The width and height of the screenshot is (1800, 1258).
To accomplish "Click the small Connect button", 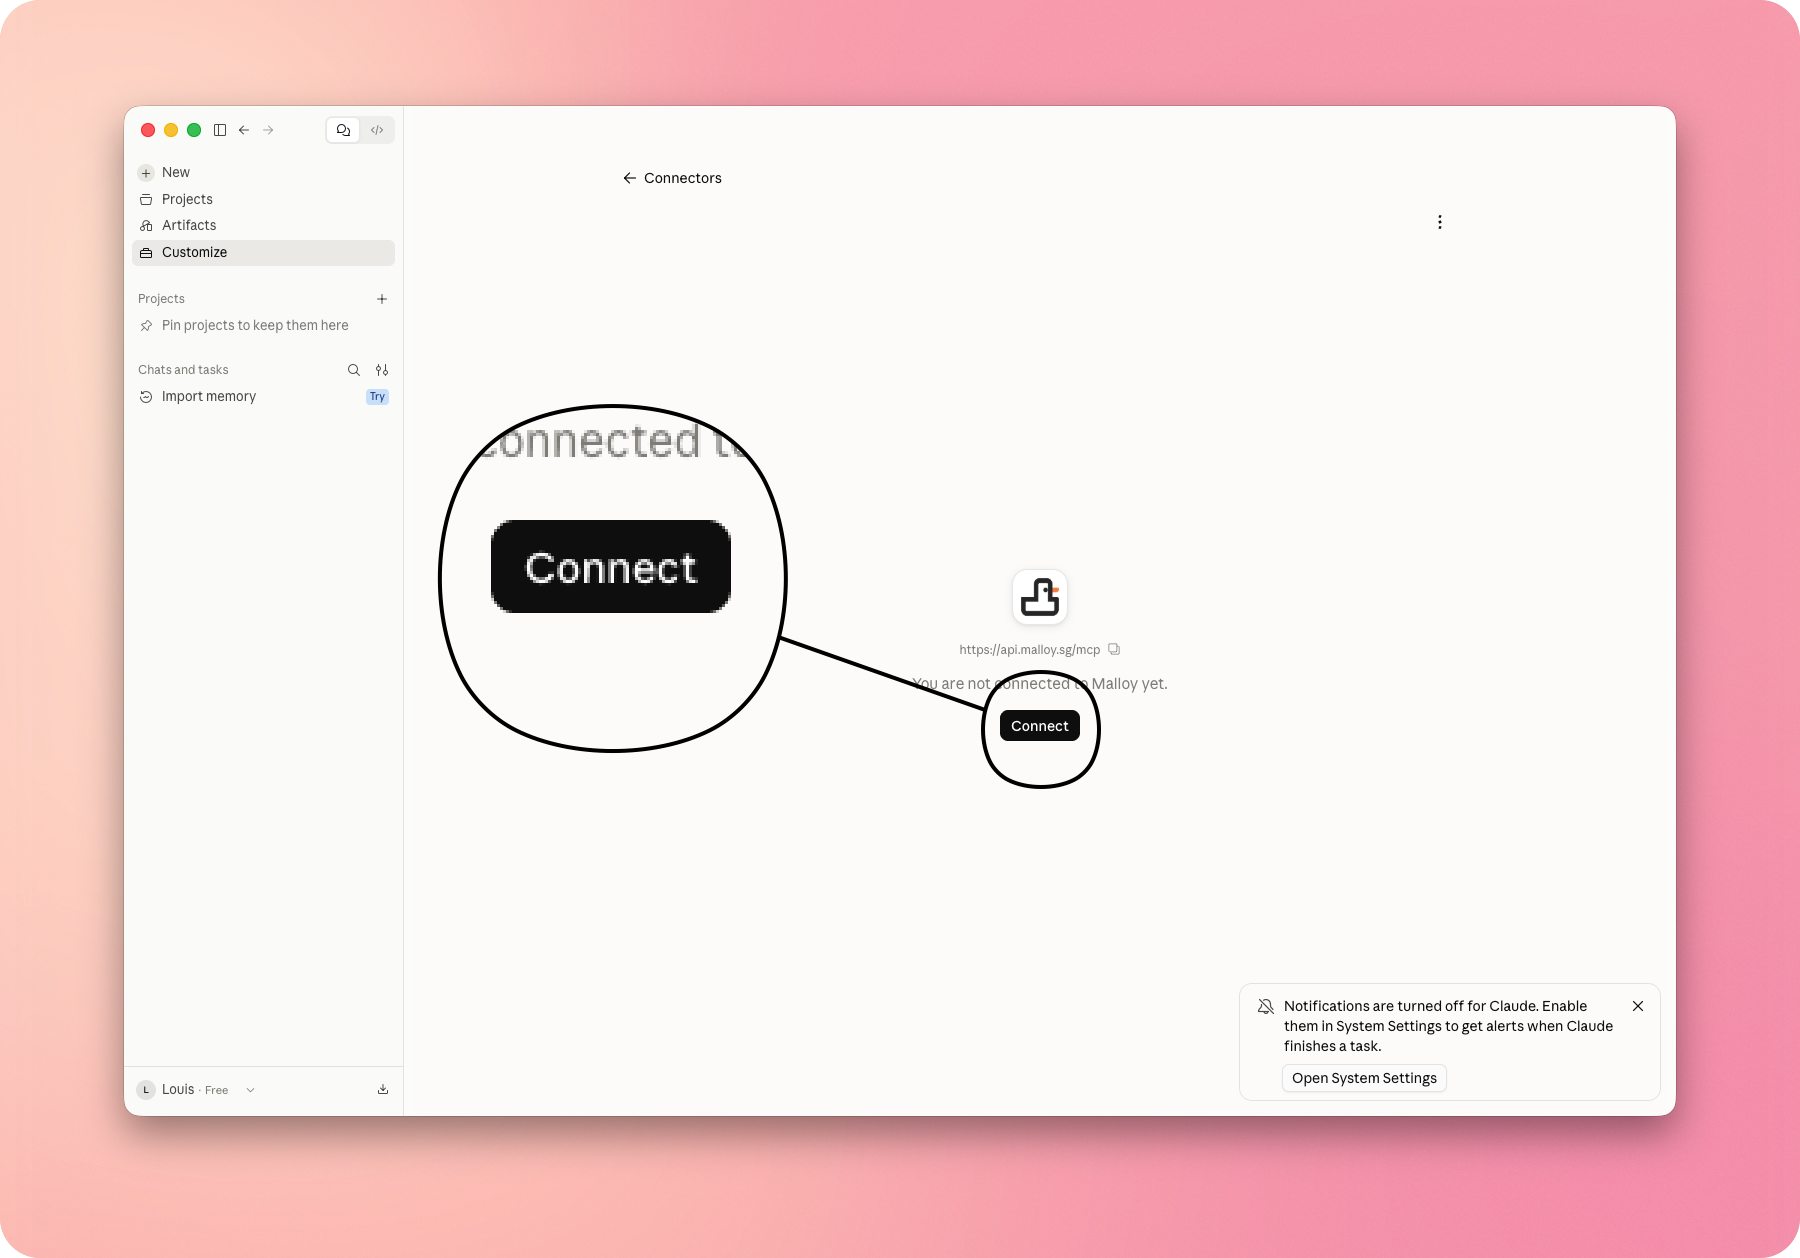I will [1040, 726].
